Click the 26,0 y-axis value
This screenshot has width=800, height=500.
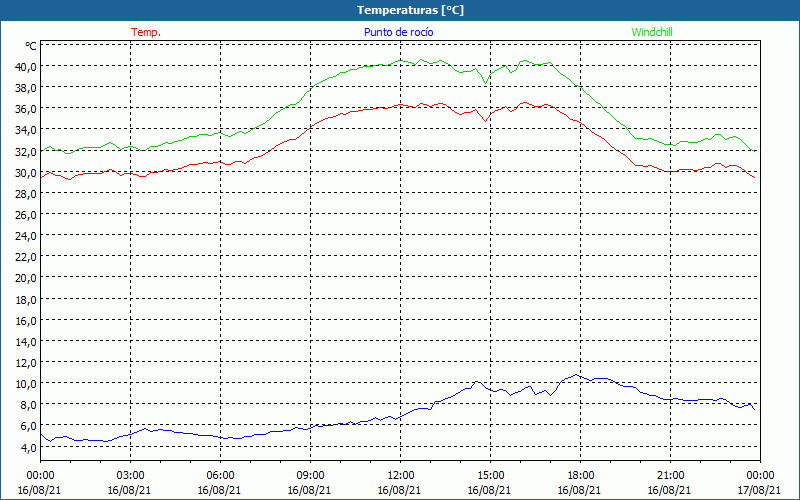click(27, 215)
